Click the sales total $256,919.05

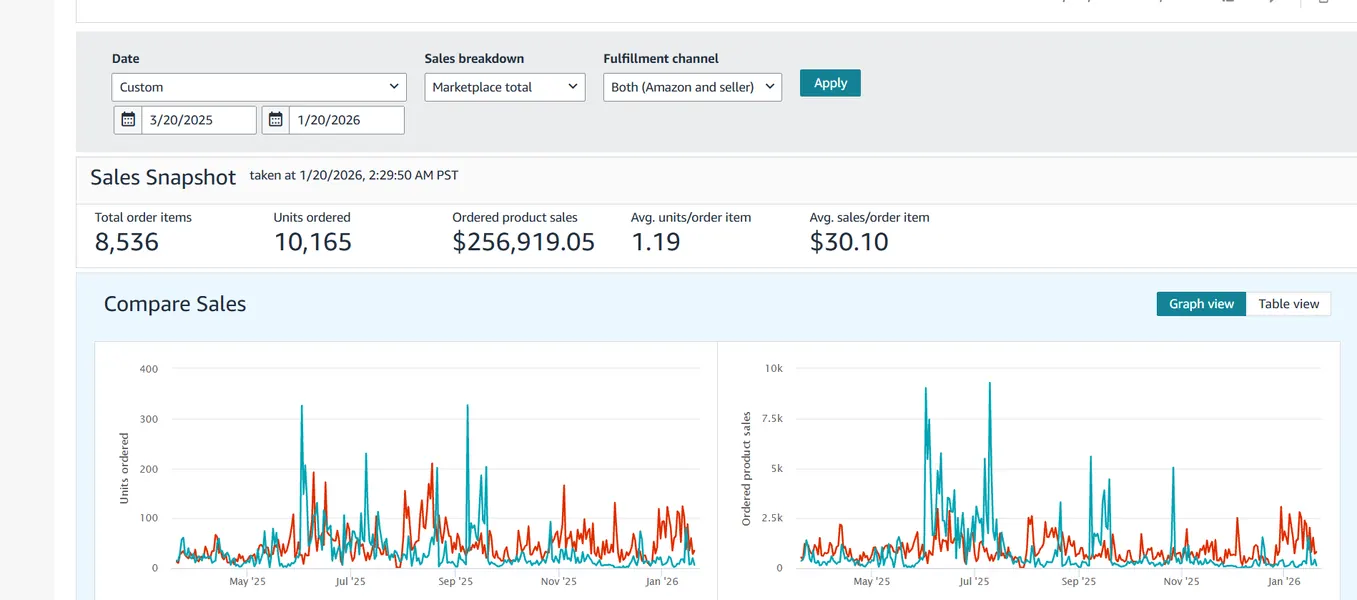[x=524, y=242]
